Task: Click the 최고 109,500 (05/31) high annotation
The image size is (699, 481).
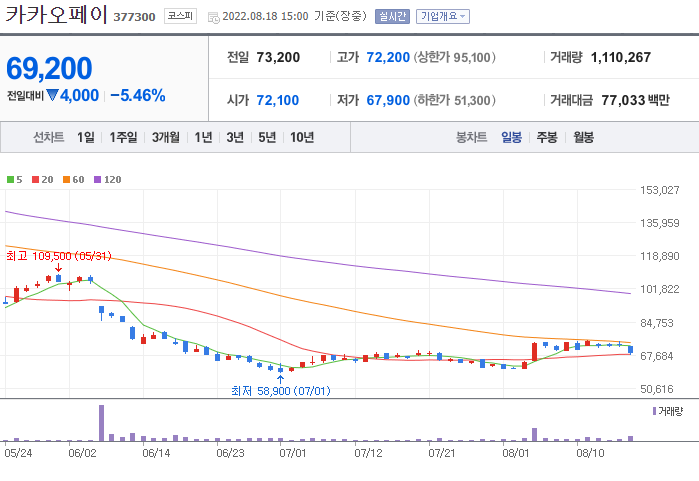Action: pos(58,256)
